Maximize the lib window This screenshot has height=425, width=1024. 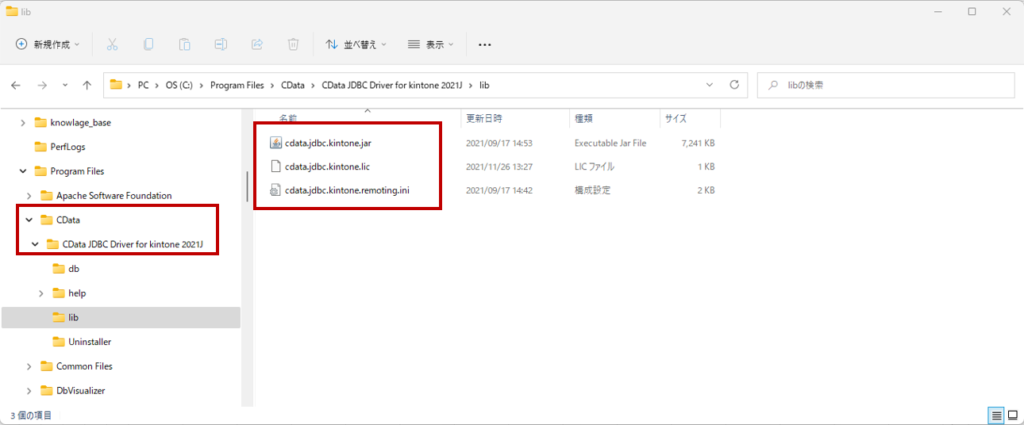(x=972, y=11)
